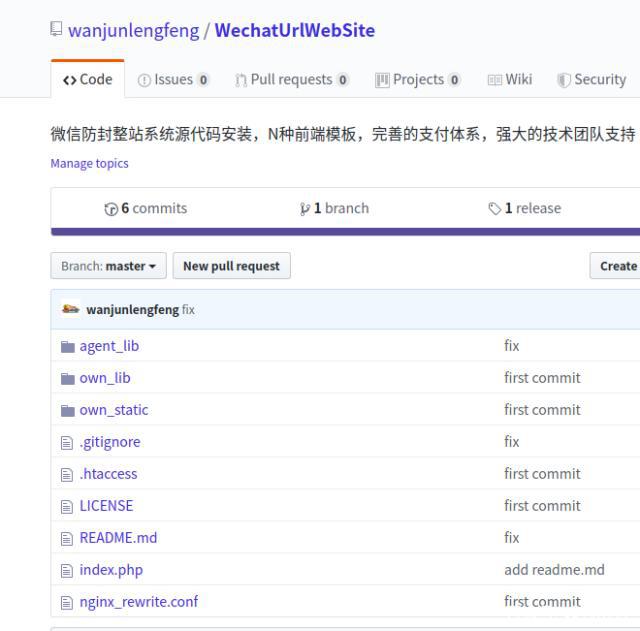Click the New pull request button
Screen dimensions: 640x631
(x=231, y=266)
